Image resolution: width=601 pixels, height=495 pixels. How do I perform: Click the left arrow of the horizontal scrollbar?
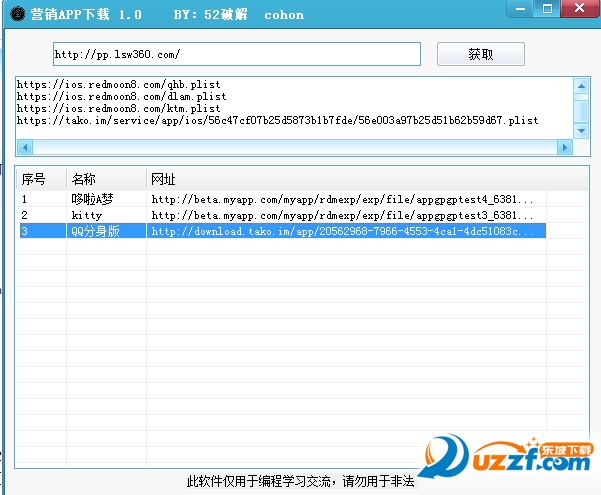(25, 147)
